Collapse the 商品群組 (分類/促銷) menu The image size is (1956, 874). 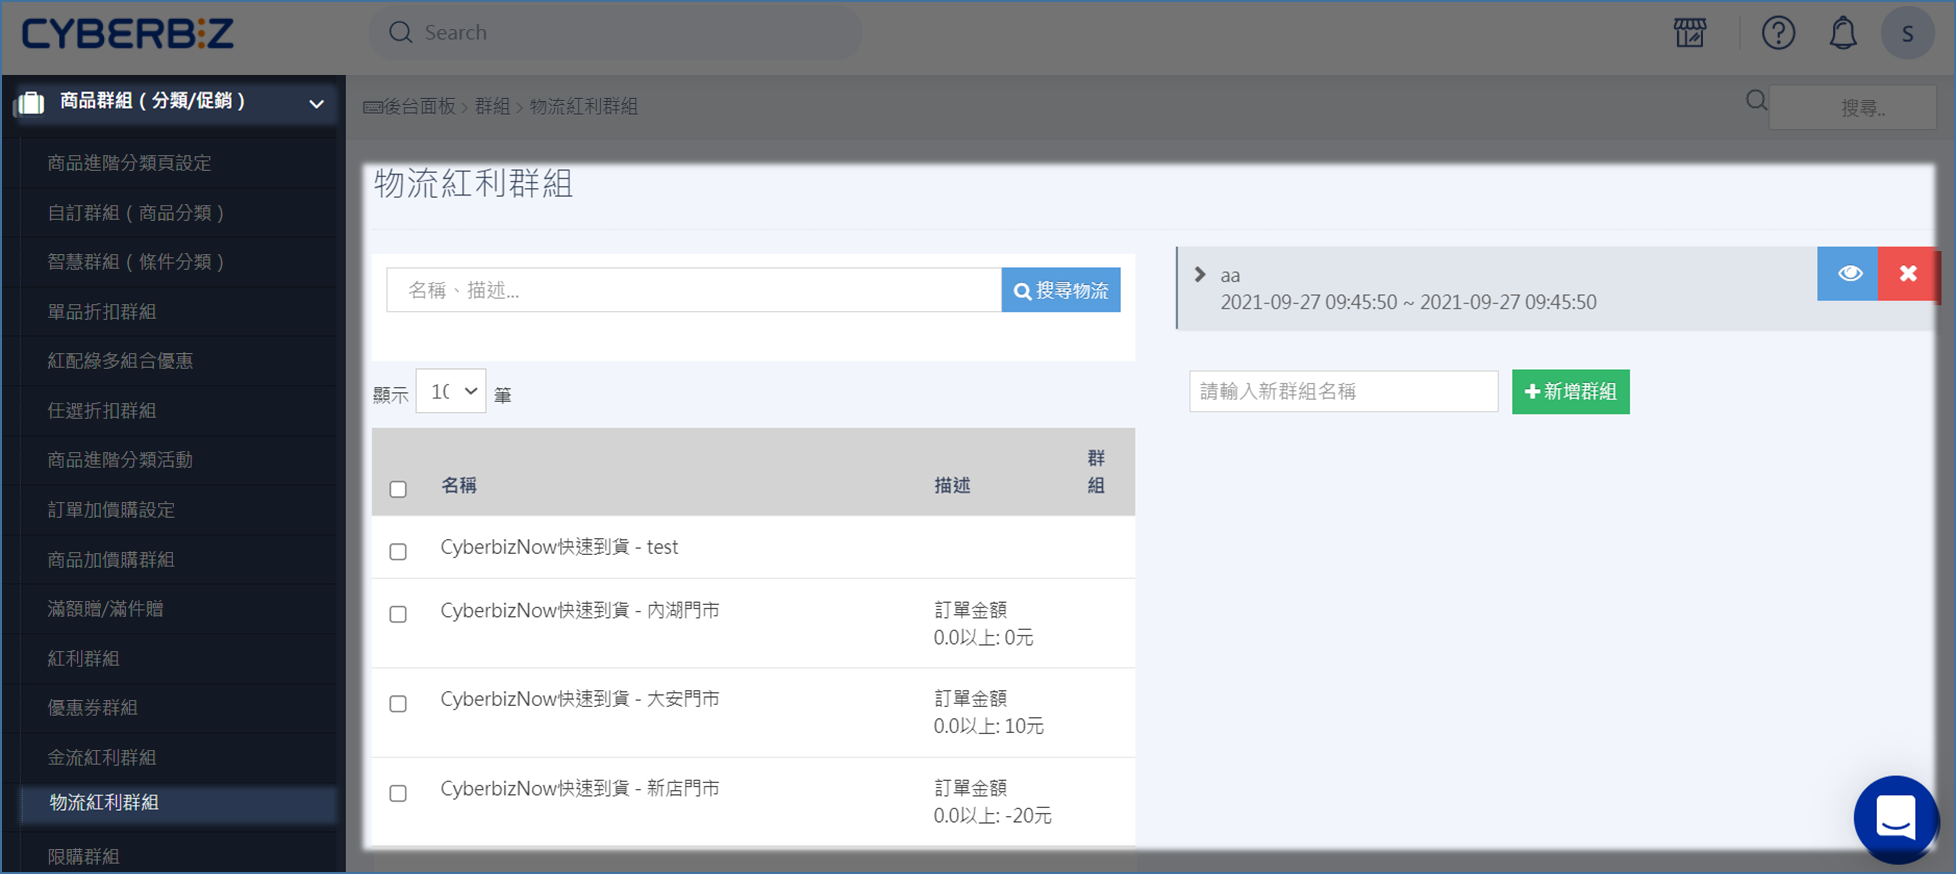[316, 103]
